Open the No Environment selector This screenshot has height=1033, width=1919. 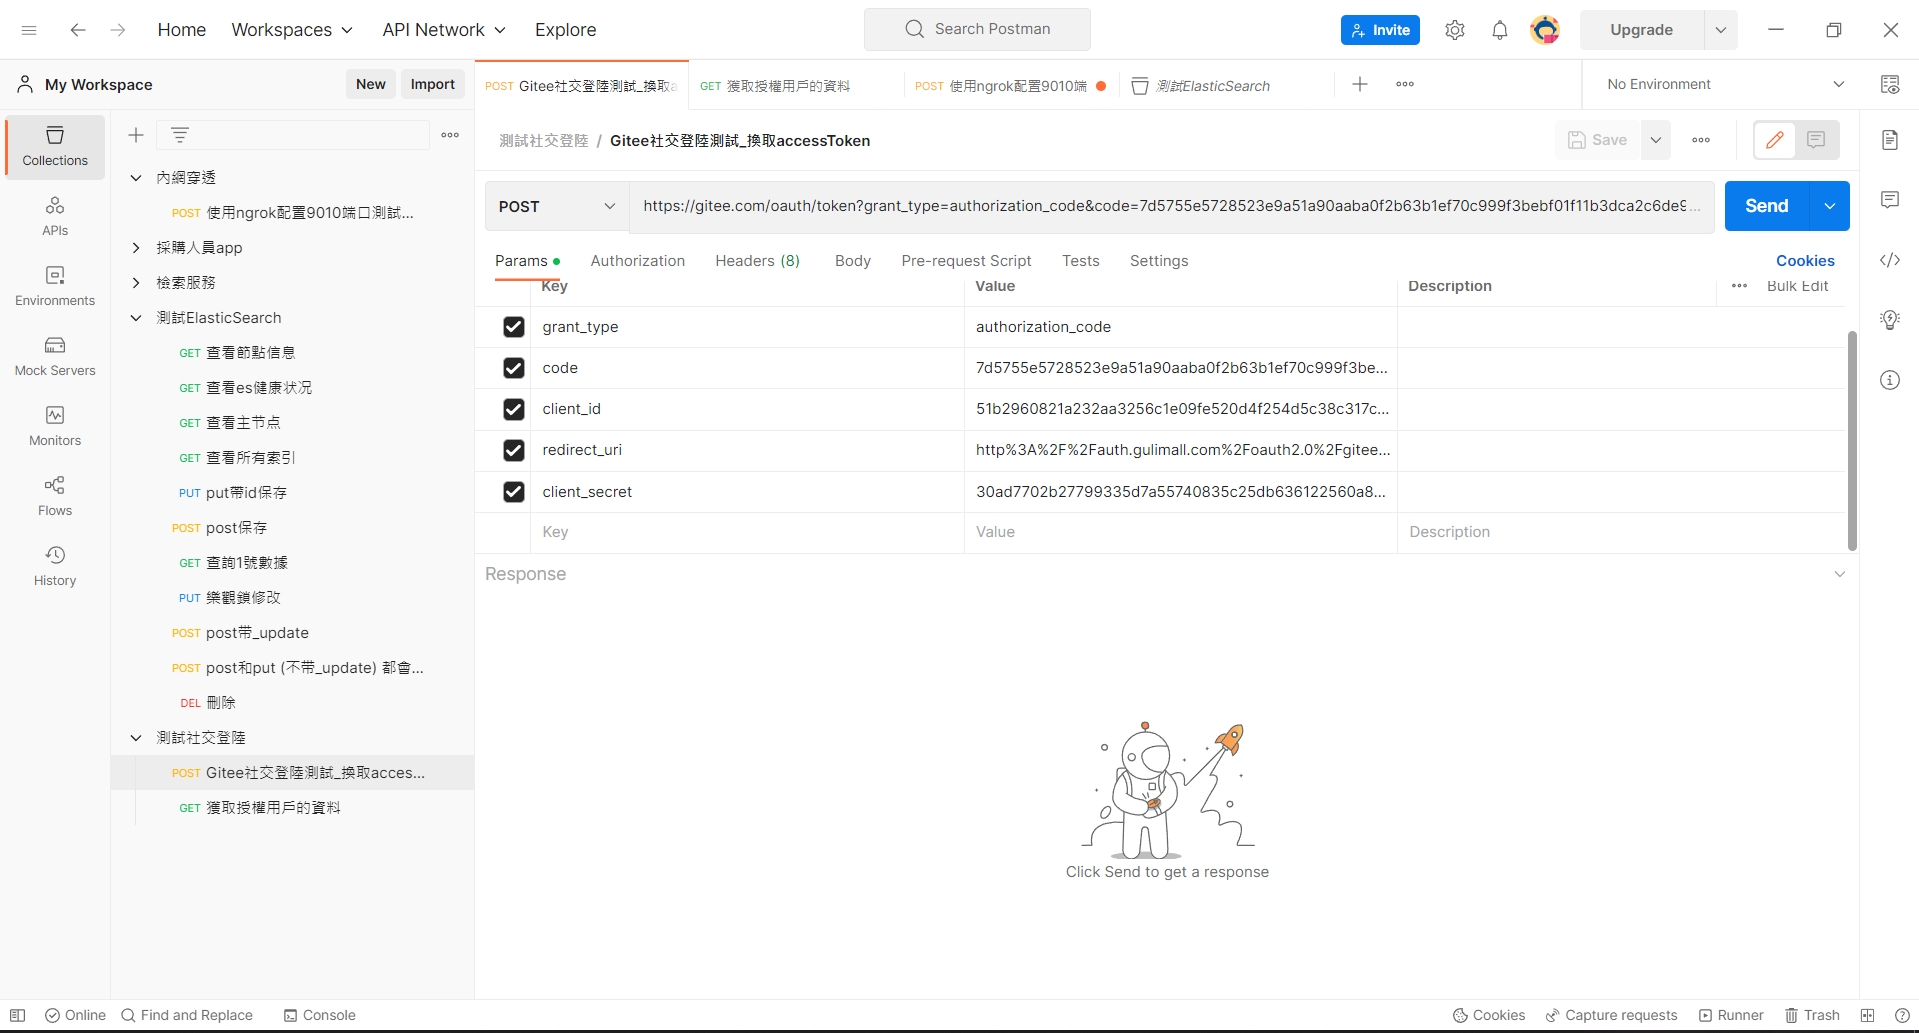click(x=1725, y=85)
